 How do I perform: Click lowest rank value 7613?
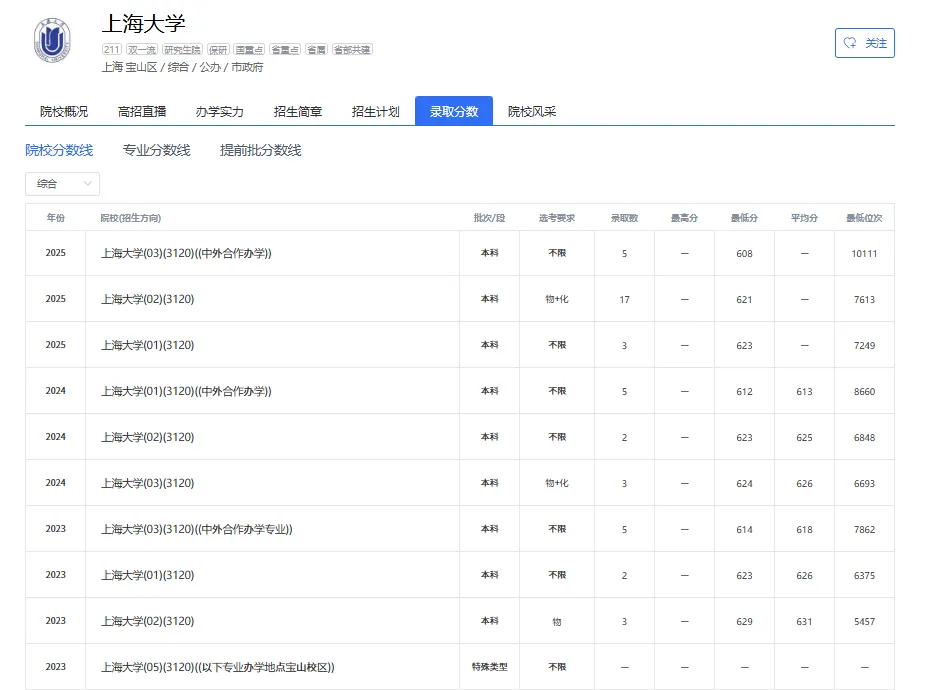click(x=864, y=299)
